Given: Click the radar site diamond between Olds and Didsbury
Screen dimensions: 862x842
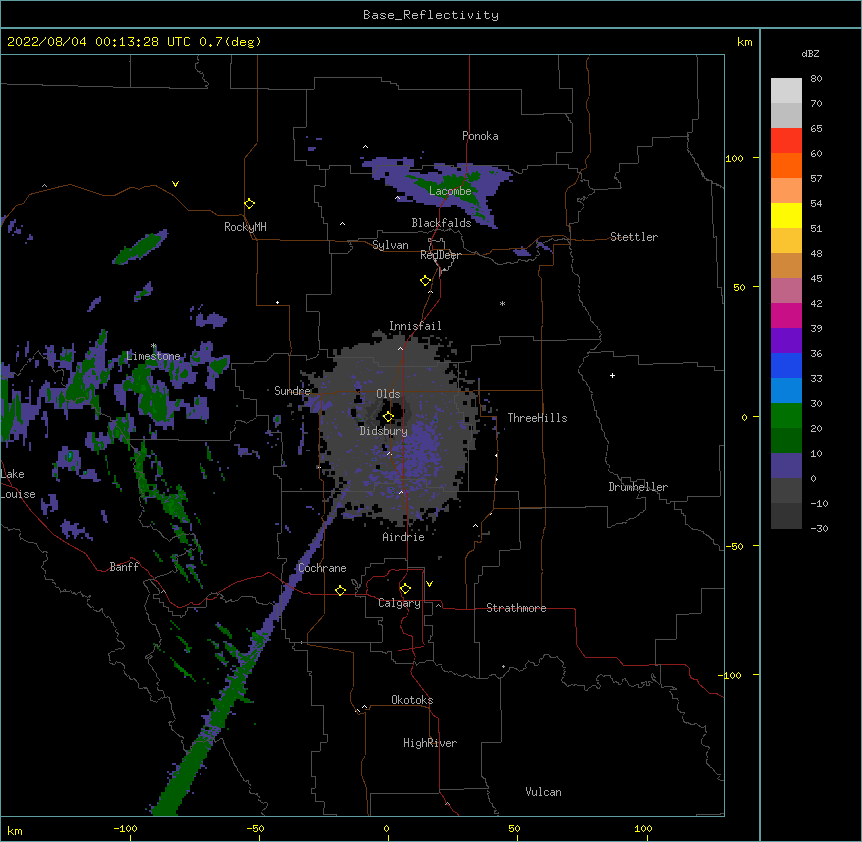Looking at the screenshot, I should 388,416.
